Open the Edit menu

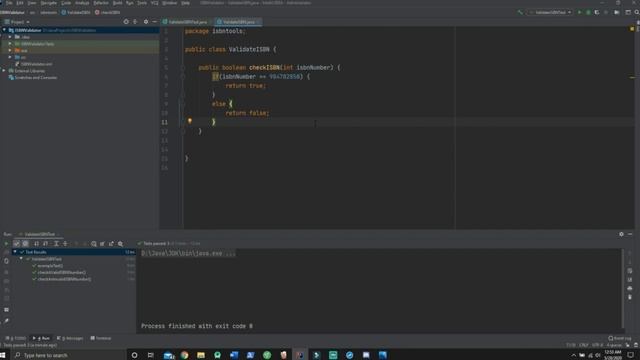(x=20, y=3)
